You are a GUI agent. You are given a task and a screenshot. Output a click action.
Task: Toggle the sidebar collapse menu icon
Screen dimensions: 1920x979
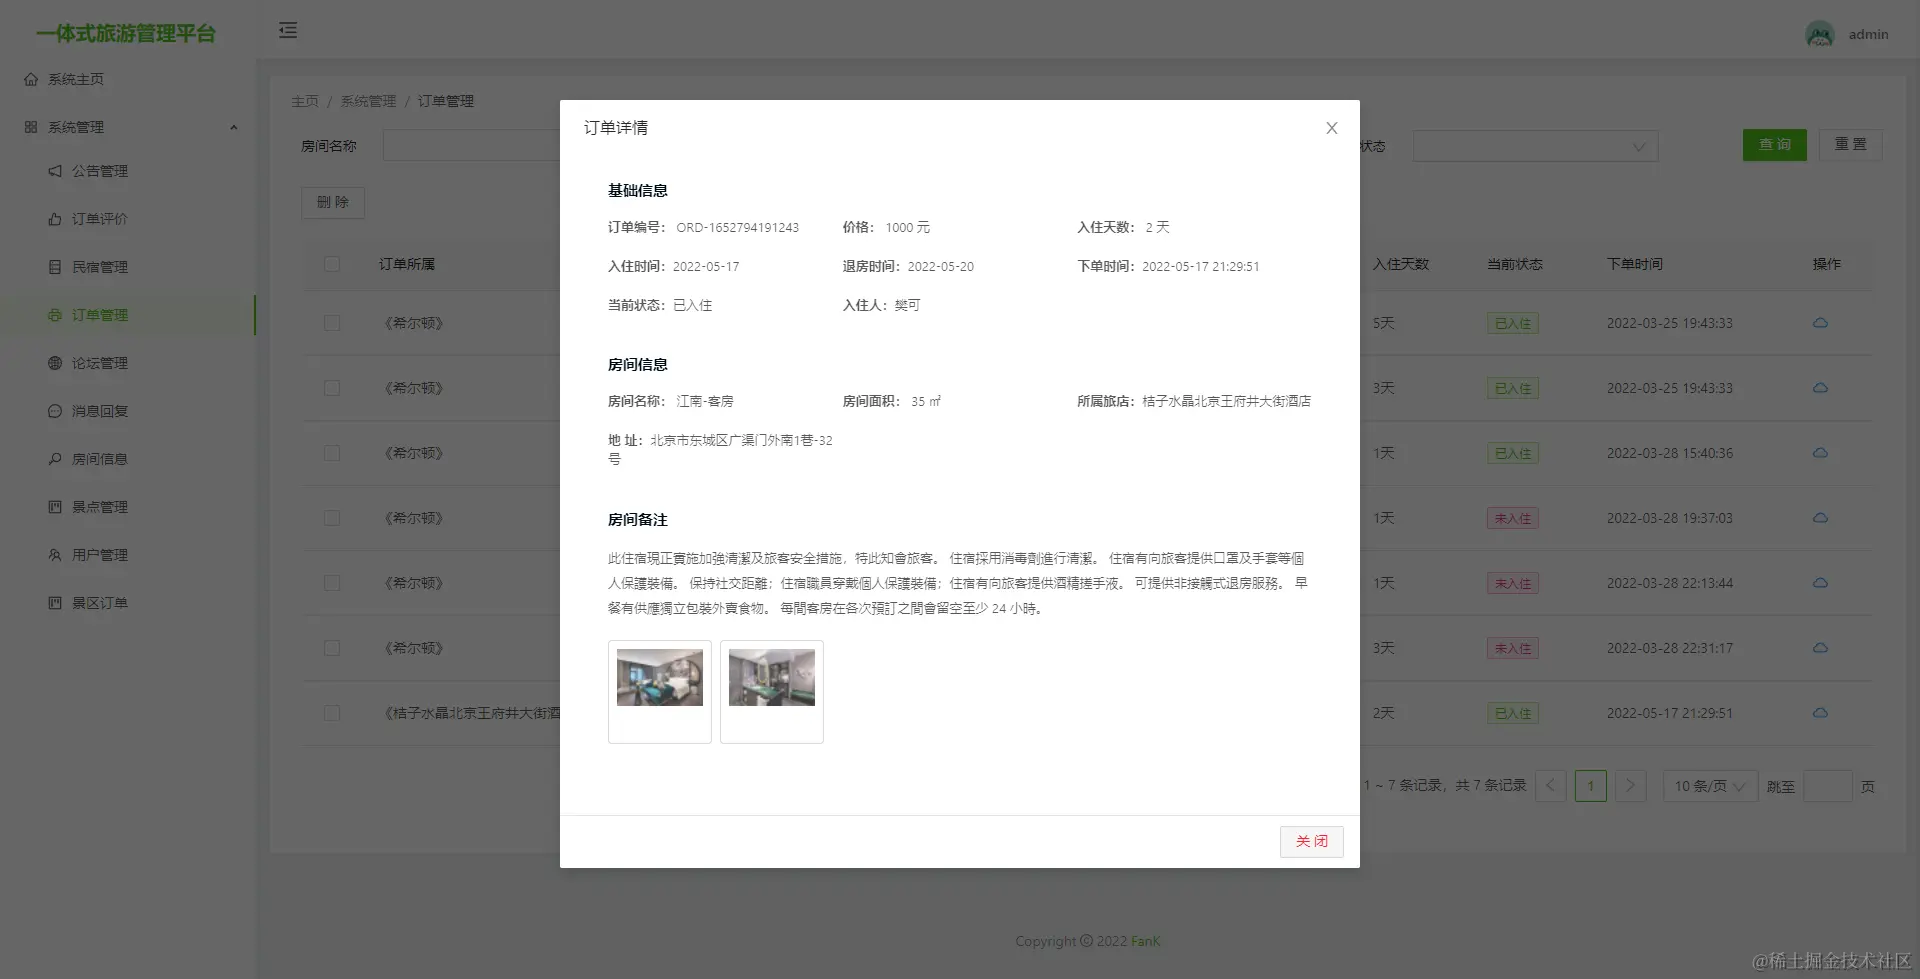click(288, 30)
